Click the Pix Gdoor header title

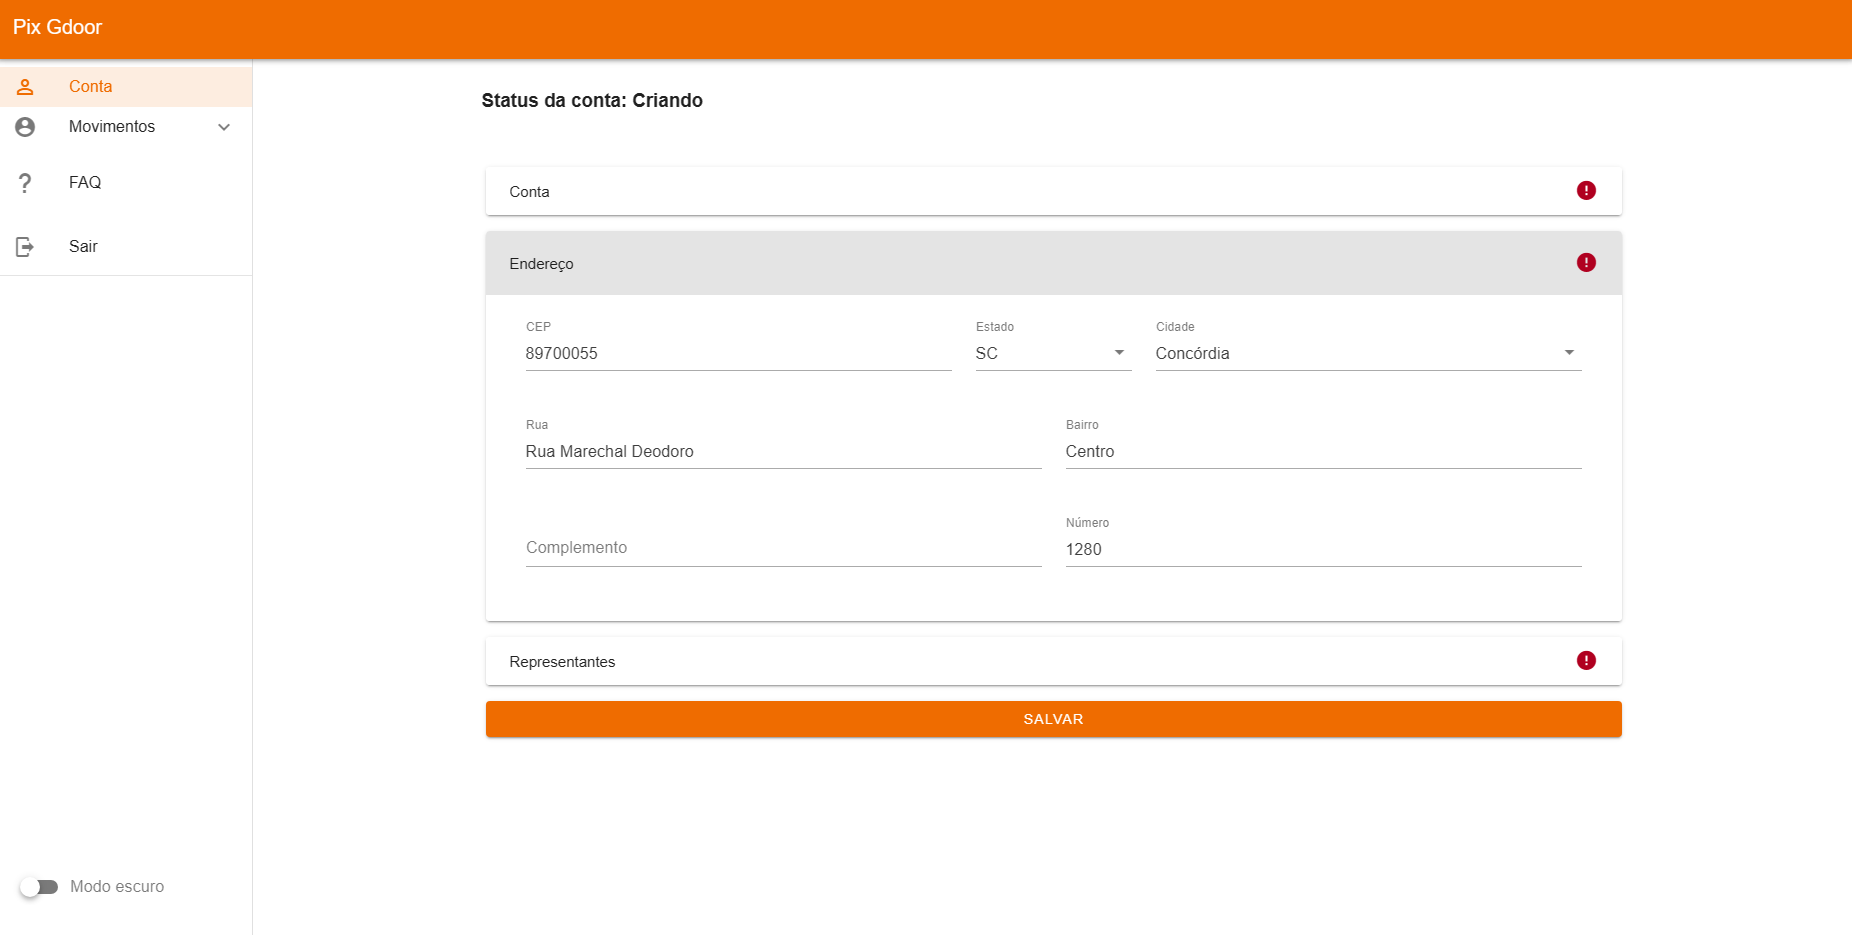click(x=58, y=27)
